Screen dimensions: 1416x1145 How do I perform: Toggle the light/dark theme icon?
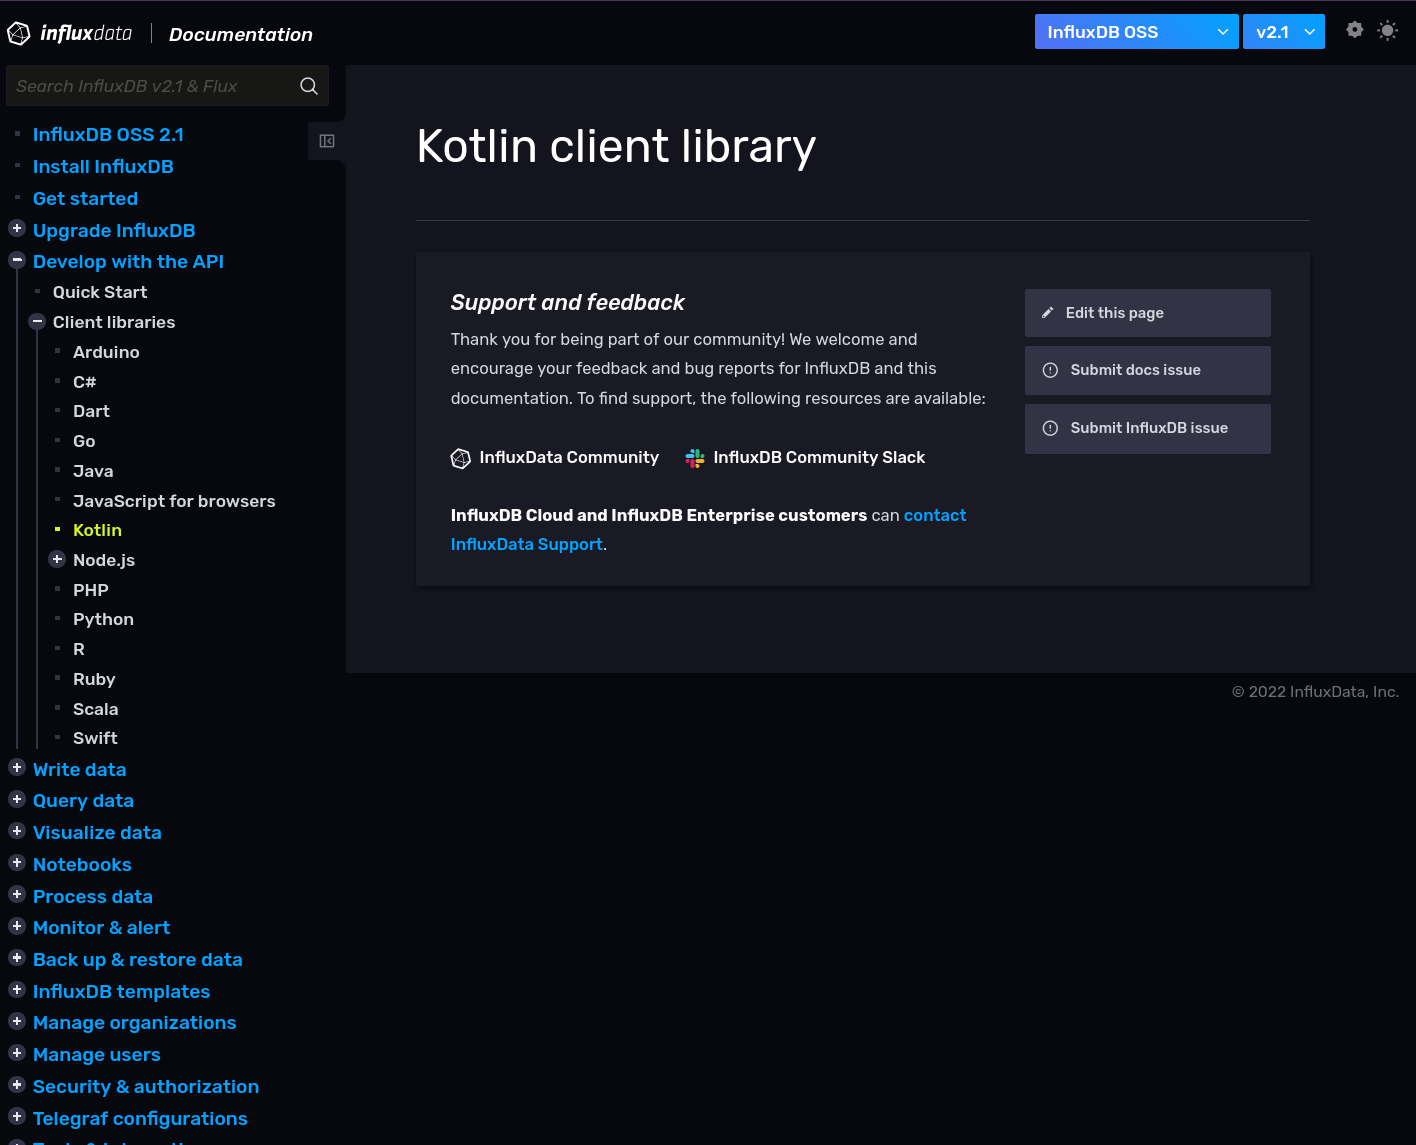(1388, 30)
